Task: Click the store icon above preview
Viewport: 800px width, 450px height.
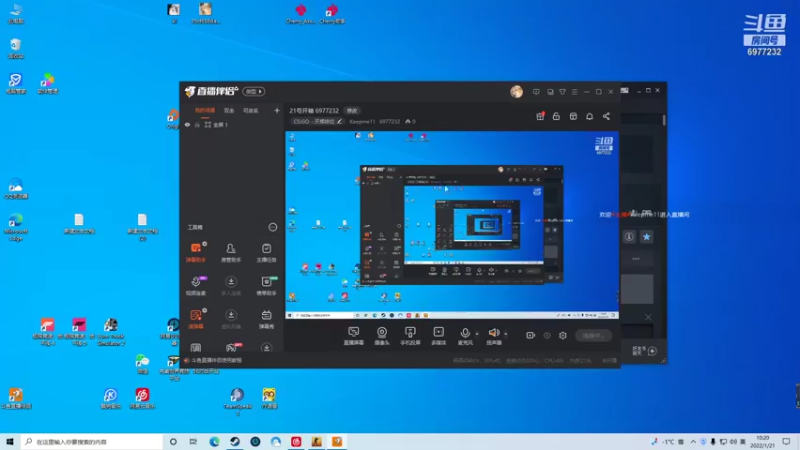Action: click(x=573, y=116)
